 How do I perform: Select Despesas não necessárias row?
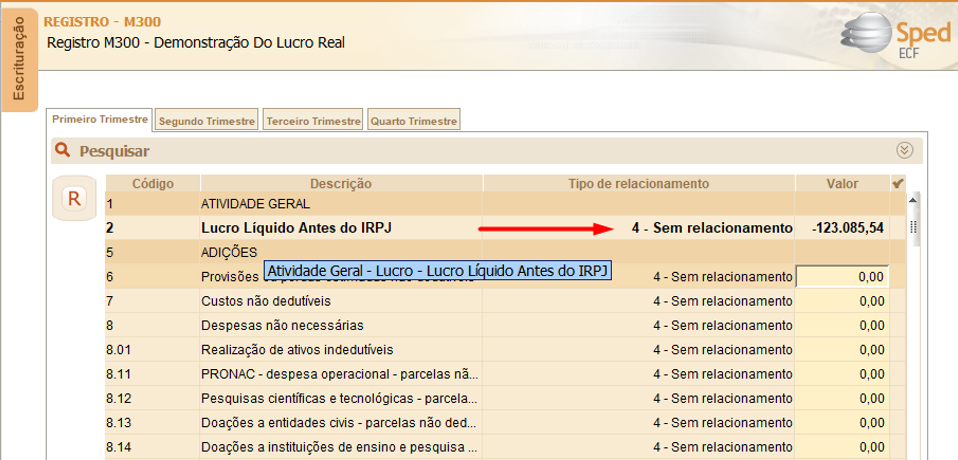(x=505, y=326)
